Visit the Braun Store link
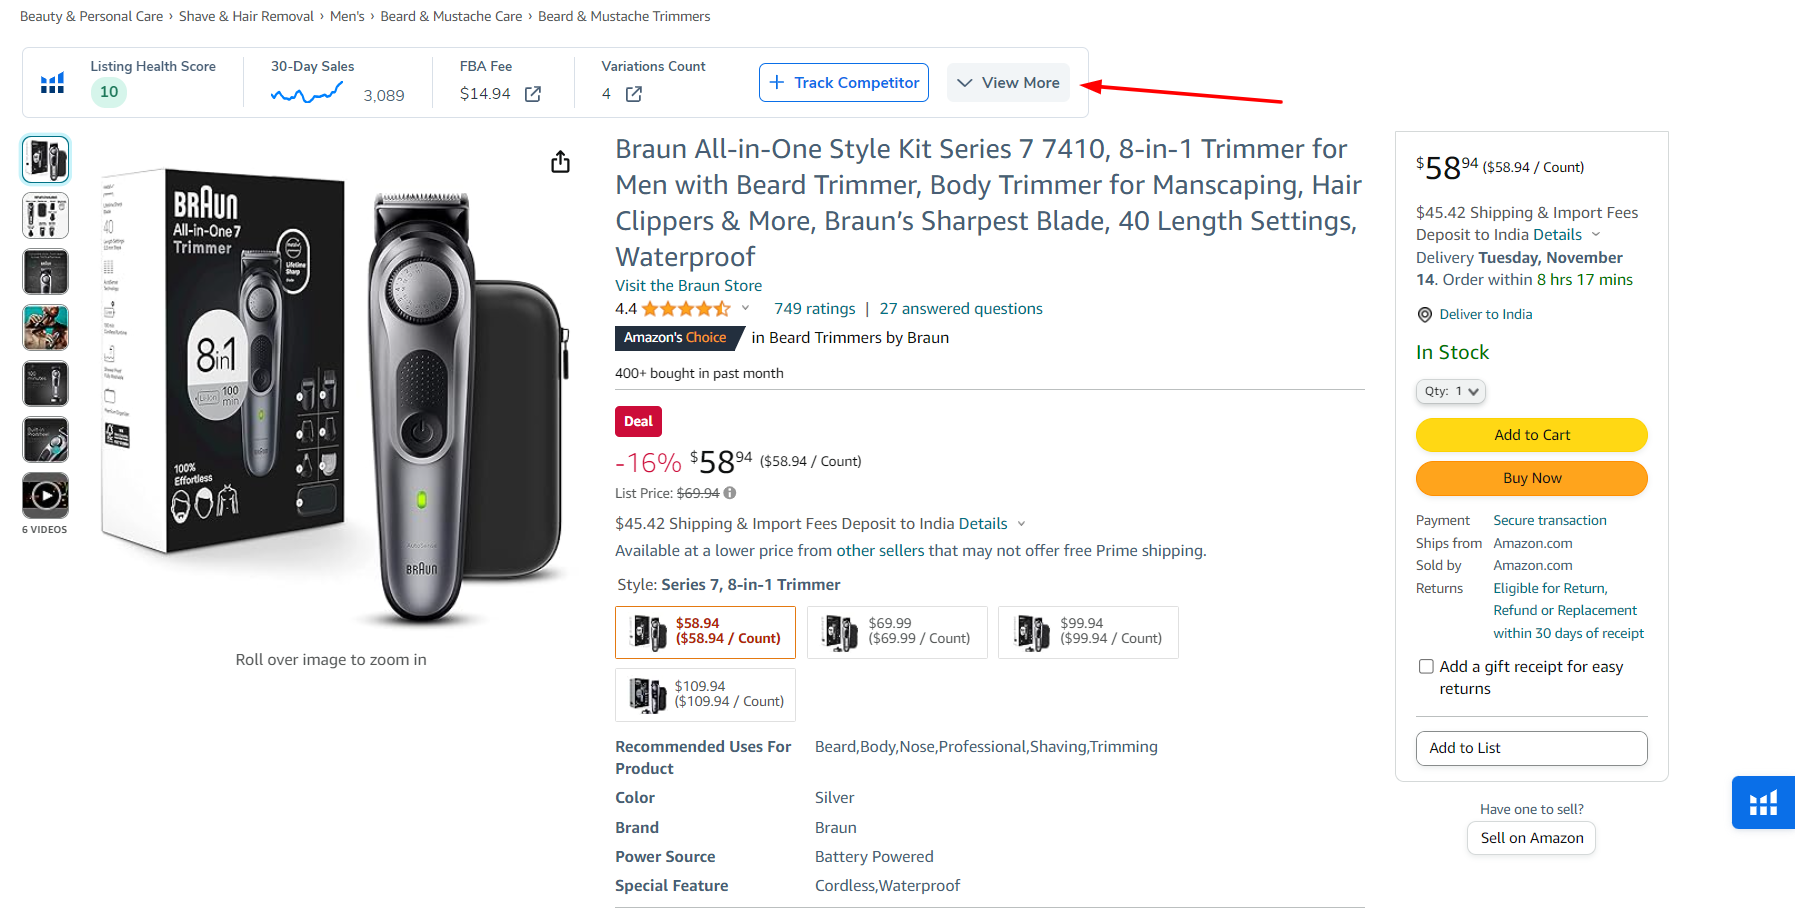Viewport: 1795px width, 909px height. click(687, 285)
